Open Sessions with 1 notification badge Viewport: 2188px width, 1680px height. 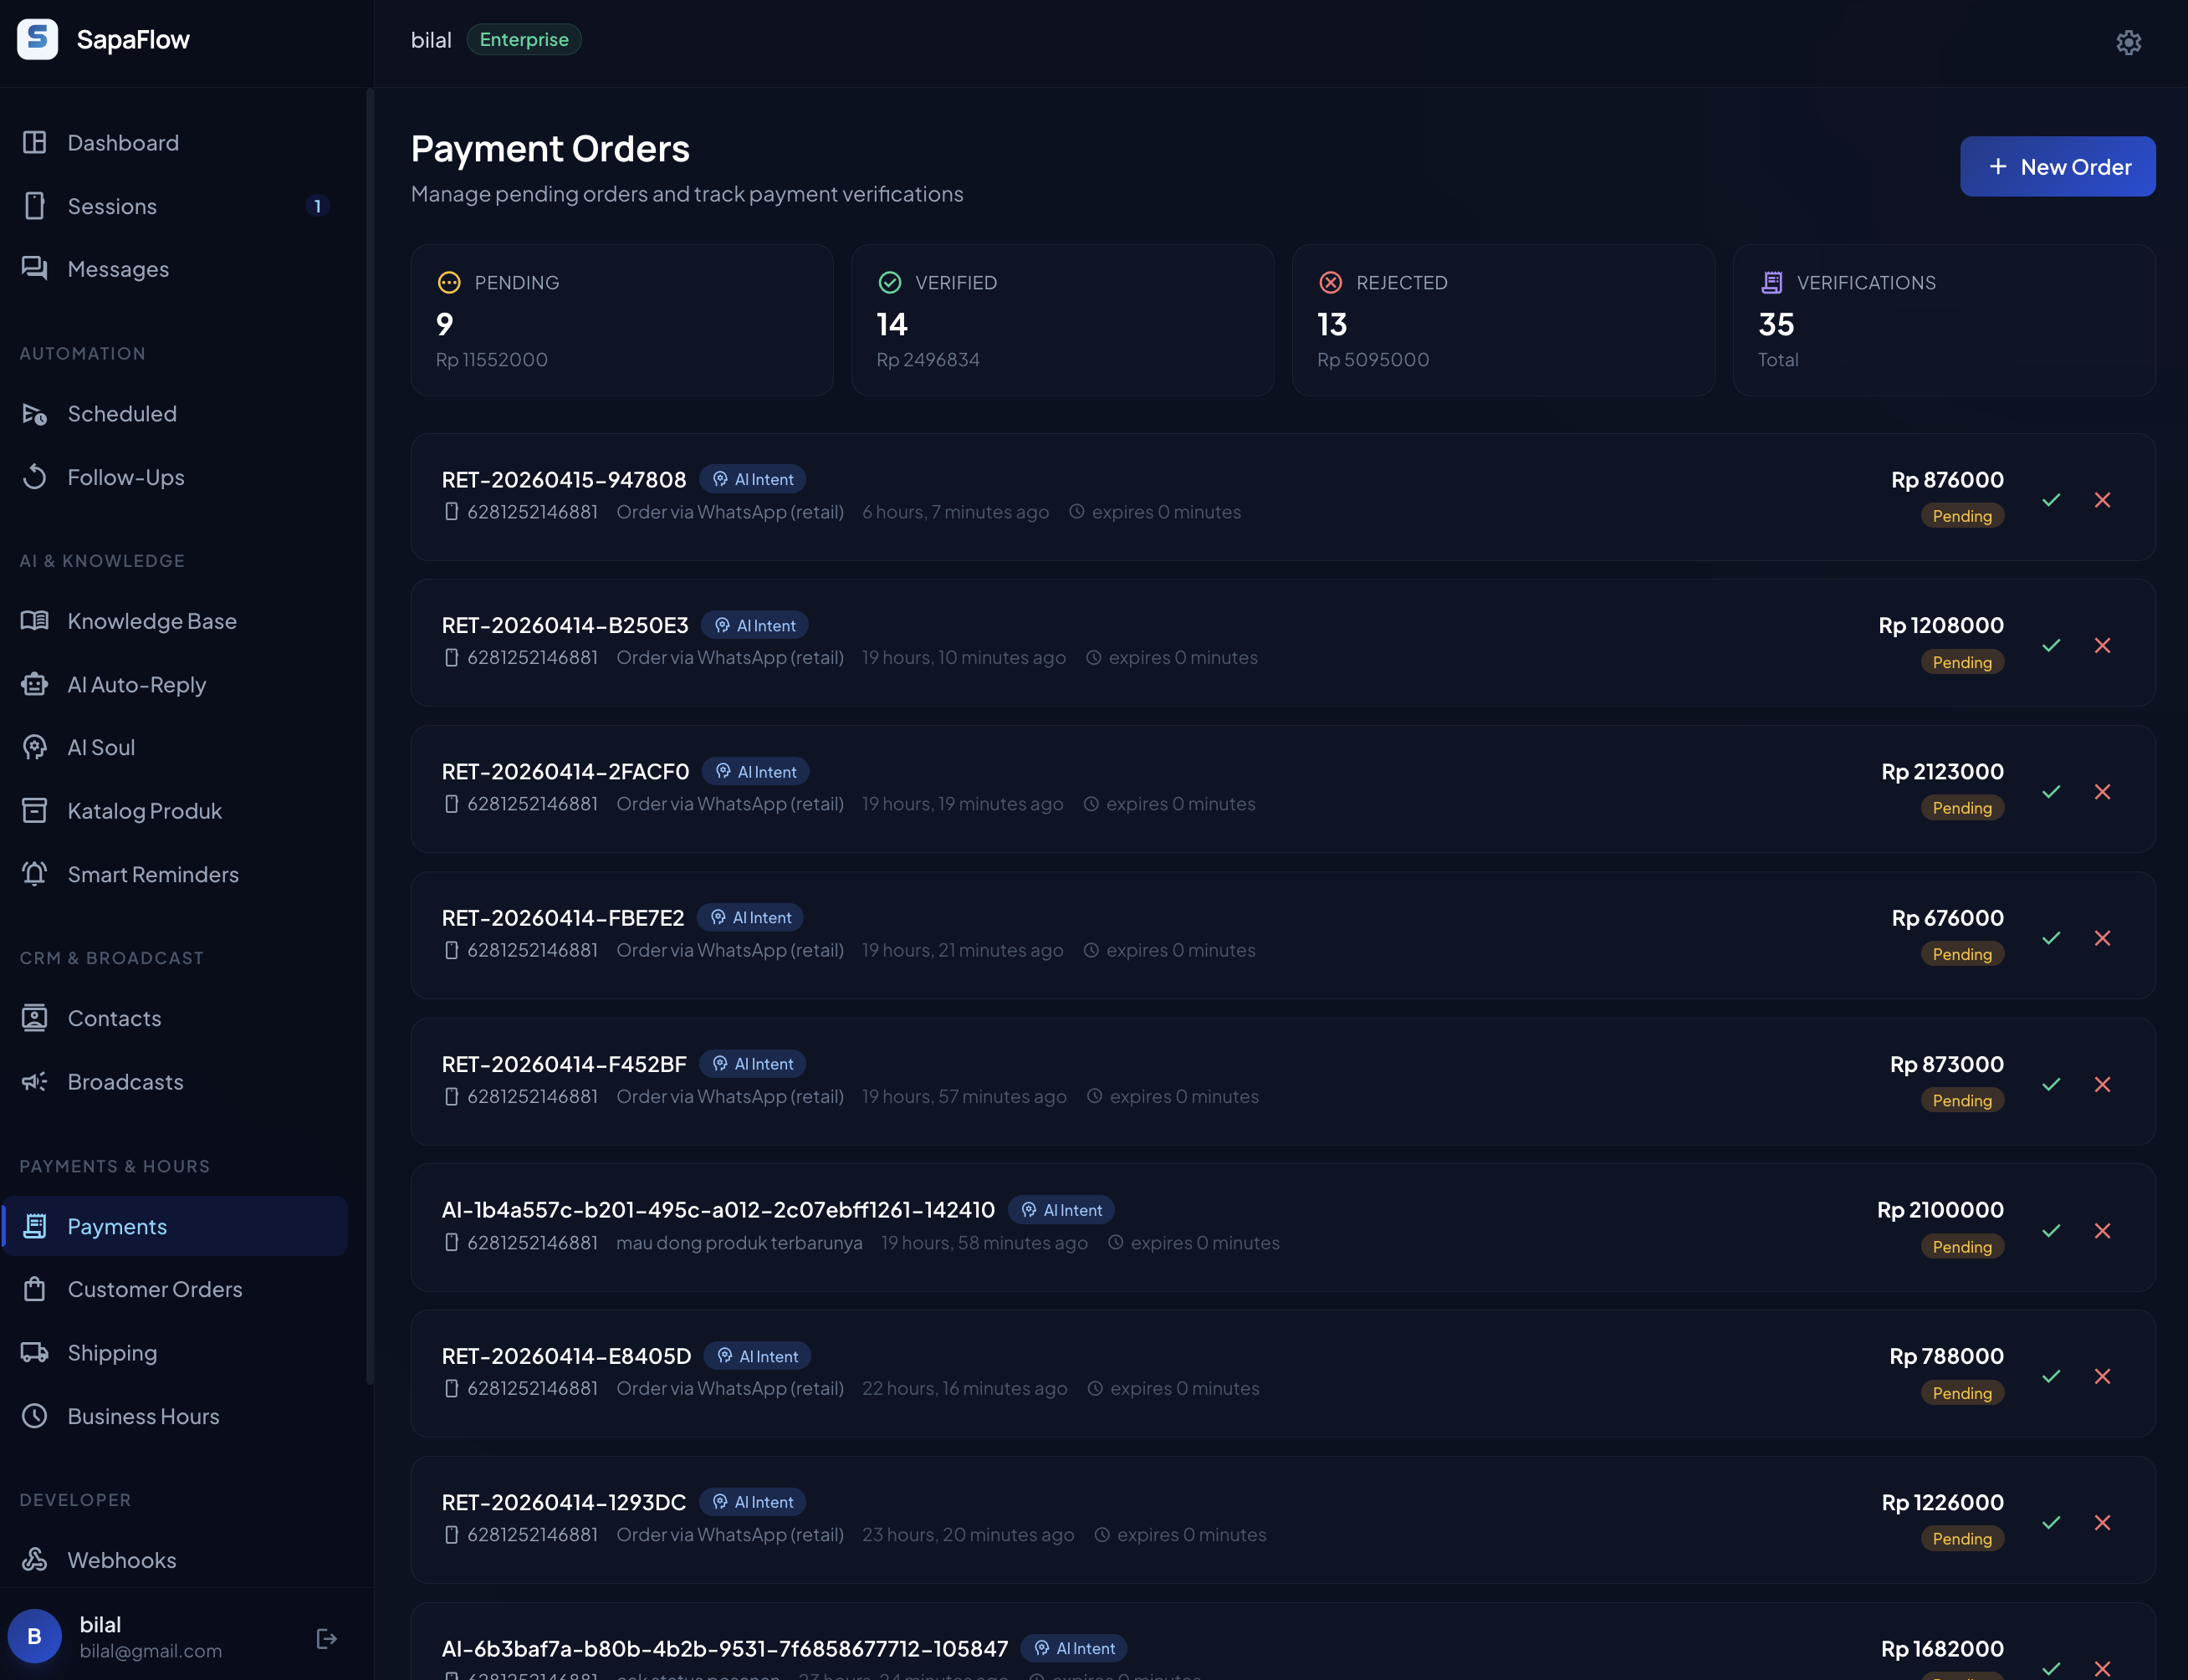coord(112,206)
